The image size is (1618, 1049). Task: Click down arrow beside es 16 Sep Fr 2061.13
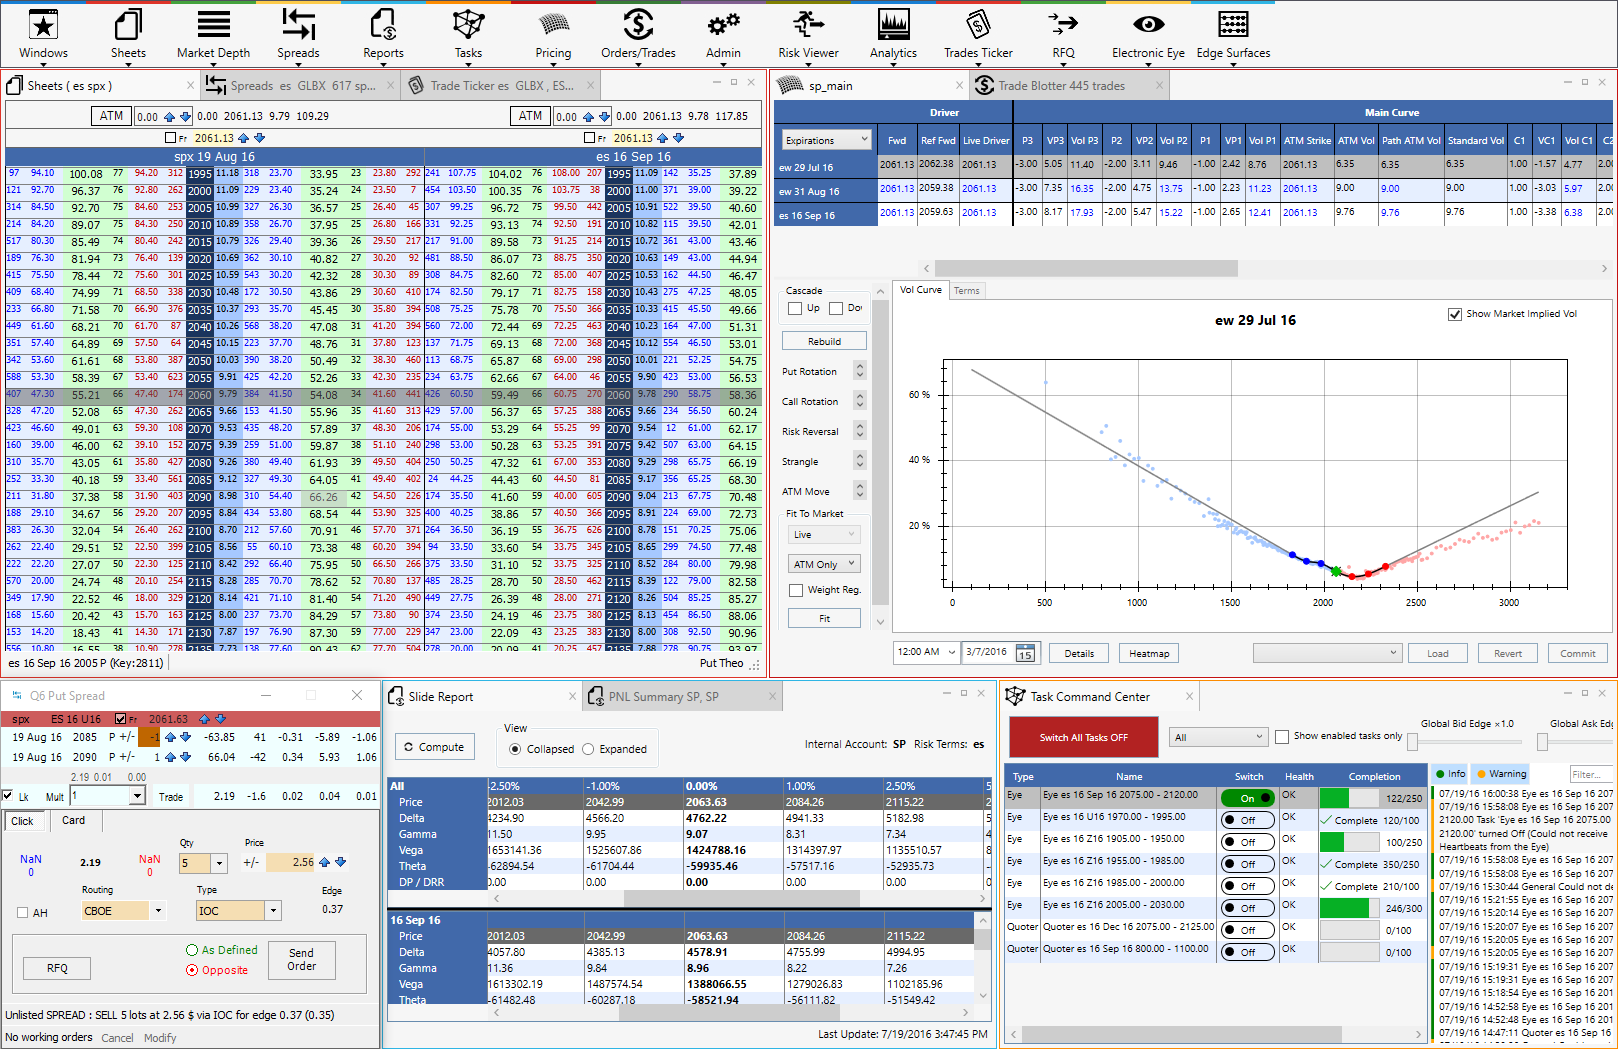coord(679,138)
